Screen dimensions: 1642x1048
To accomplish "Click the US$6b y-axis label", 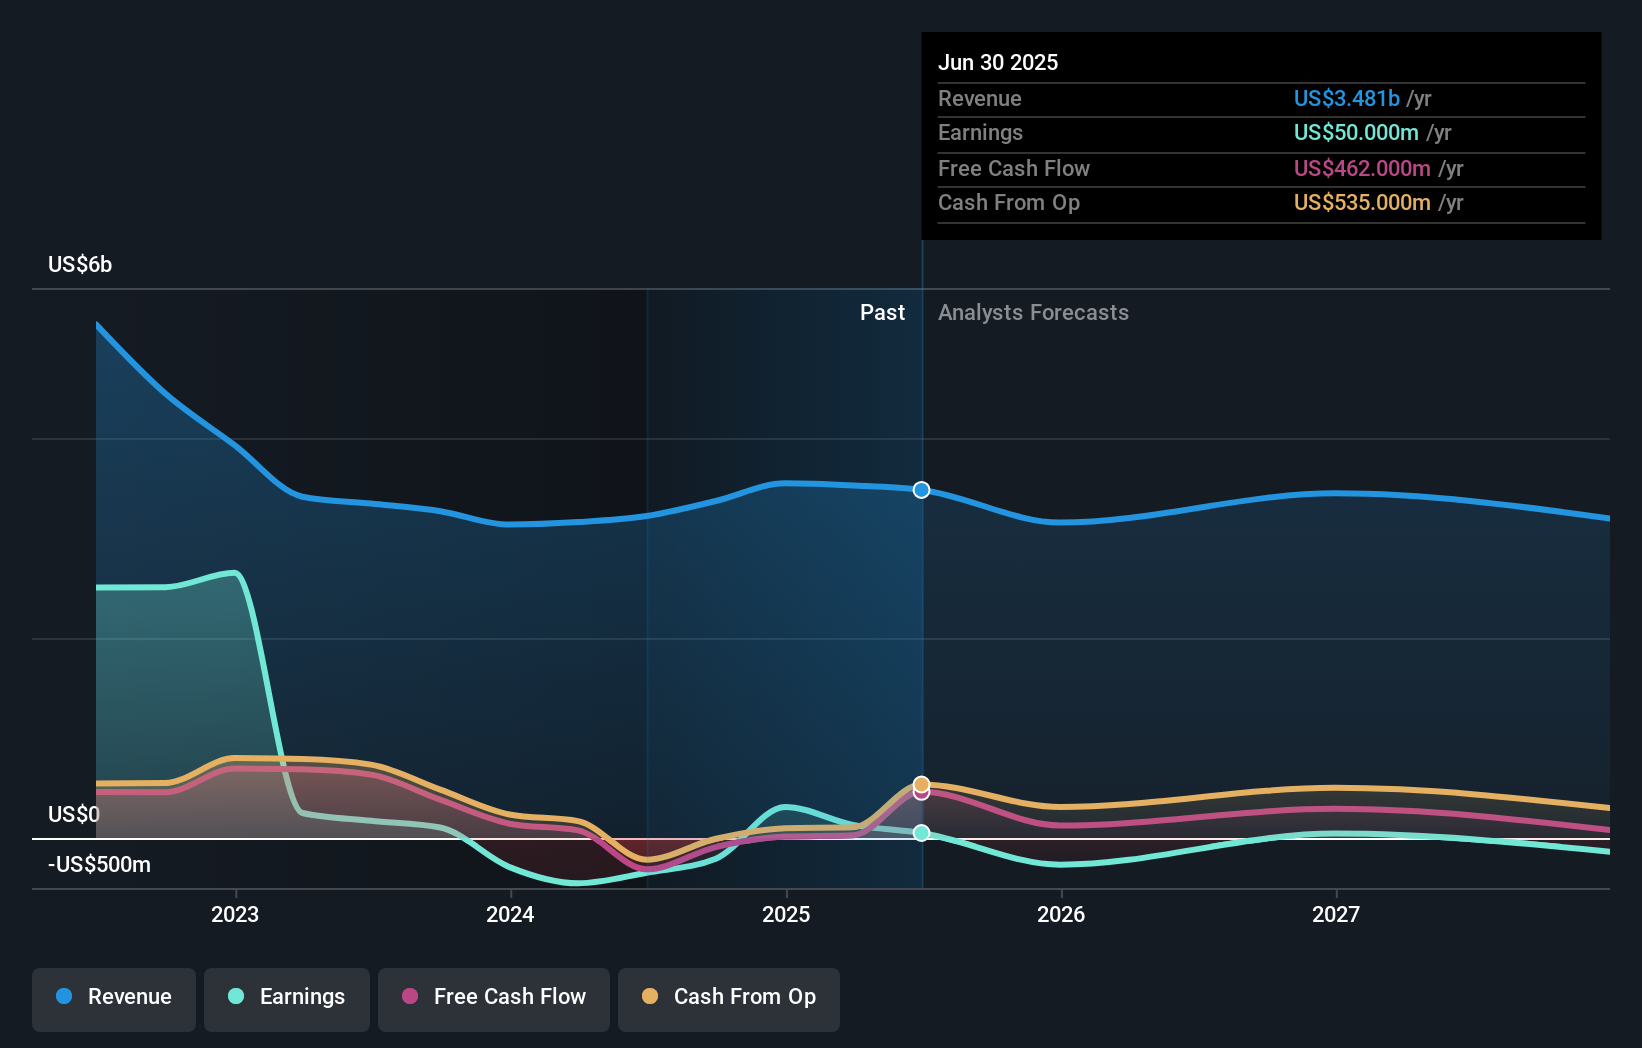I will [x=80, y=264].
